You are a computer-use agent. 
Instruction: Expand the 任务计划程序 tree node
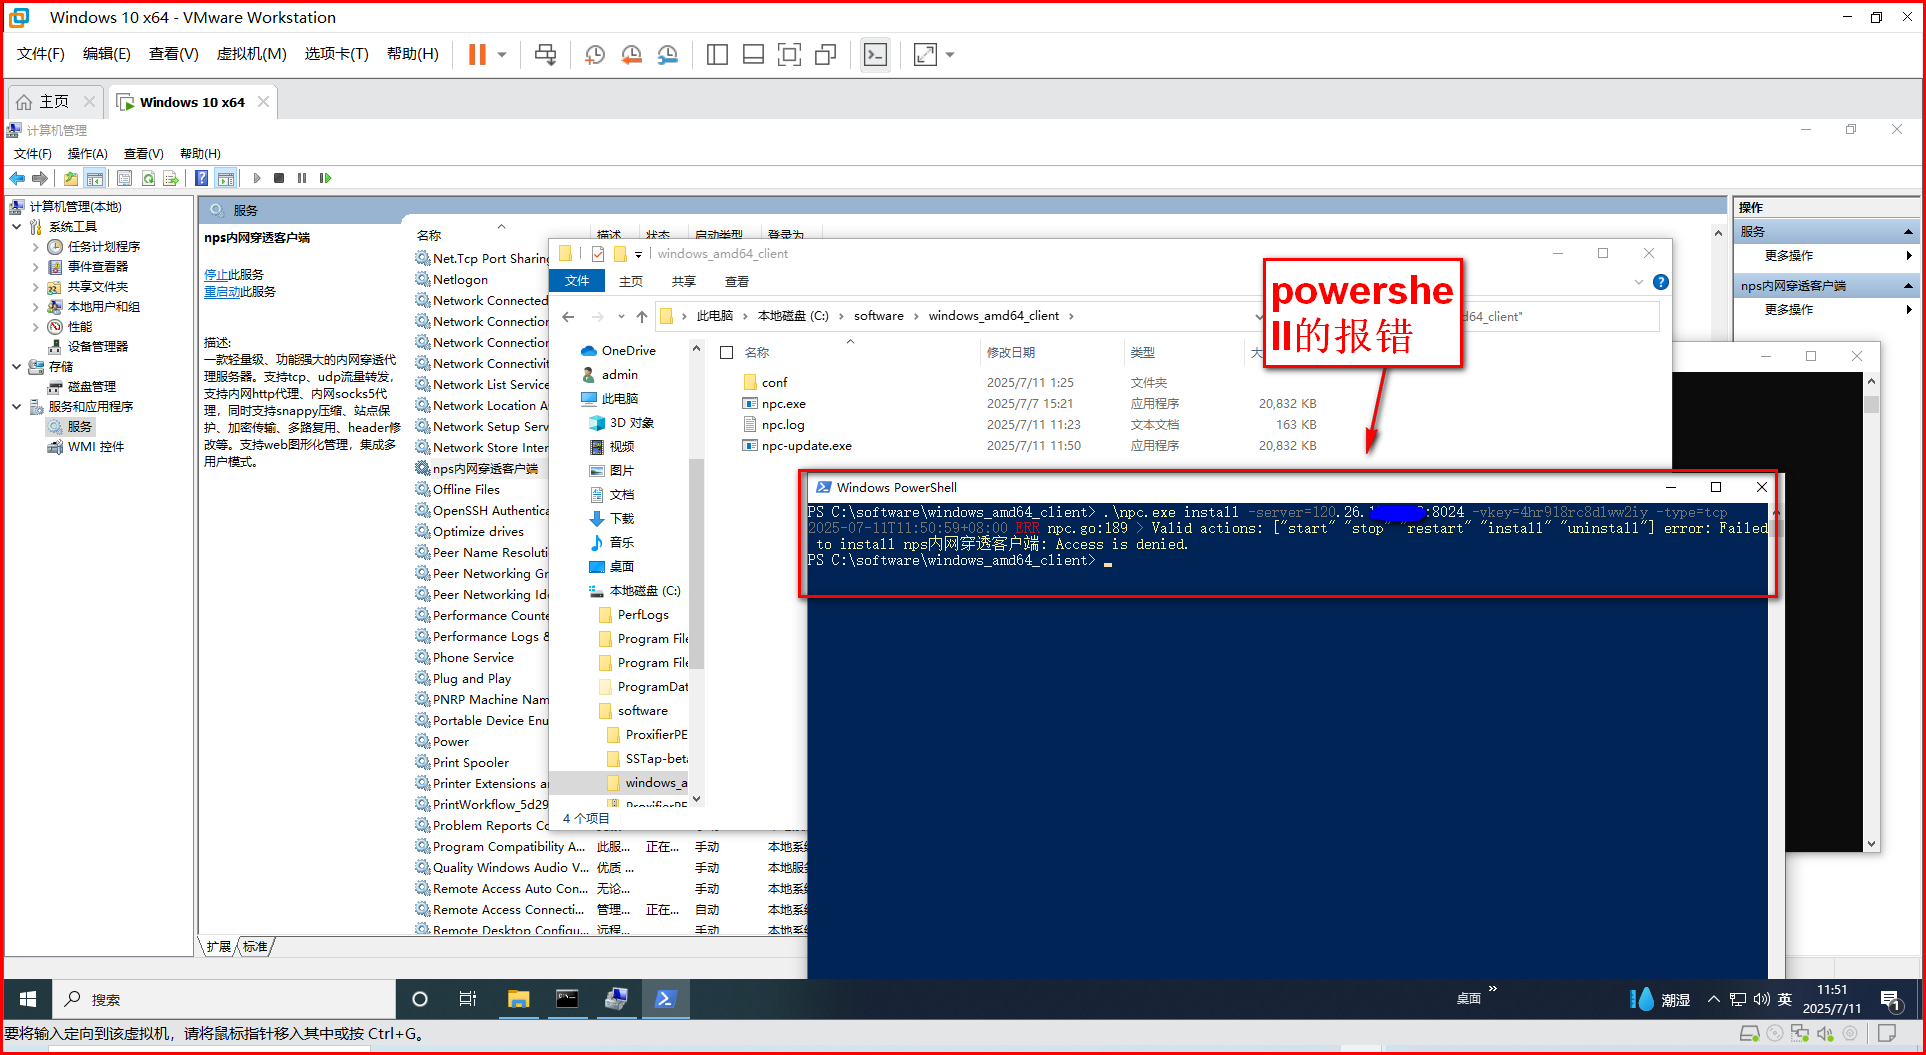click(x=36, y=247)
